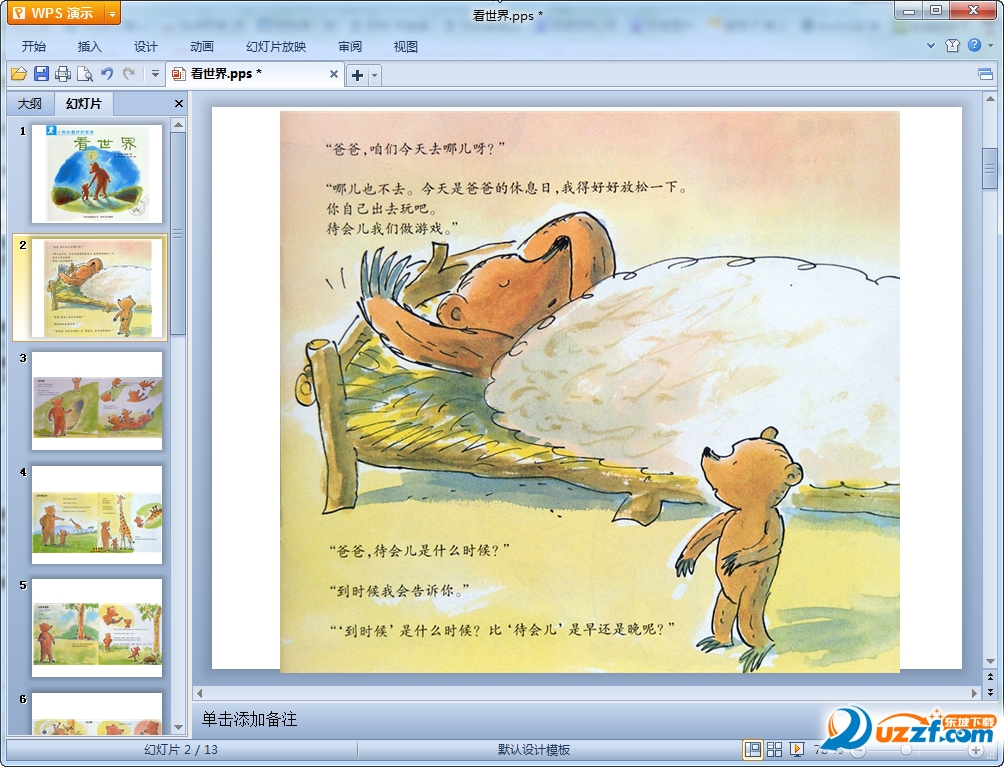The image size is (1004, 767).
Task: Close the slide thumbnail pane
Action: tap(179, 104)
